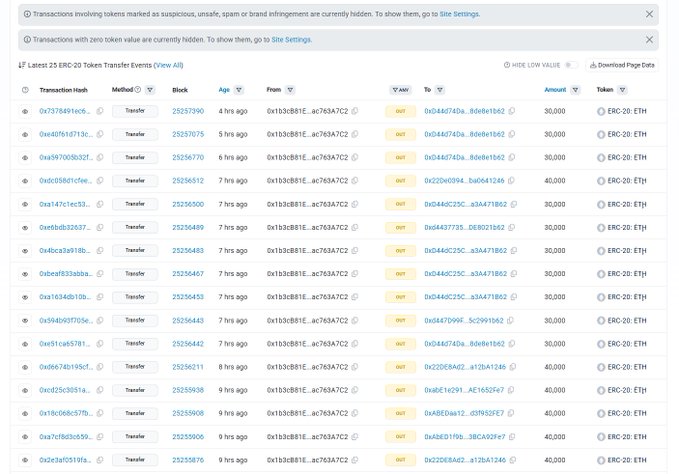Preview transaction 0x594b93f705e with eye icon
This screenshot has width=679, height=474.
pos(25,321)
